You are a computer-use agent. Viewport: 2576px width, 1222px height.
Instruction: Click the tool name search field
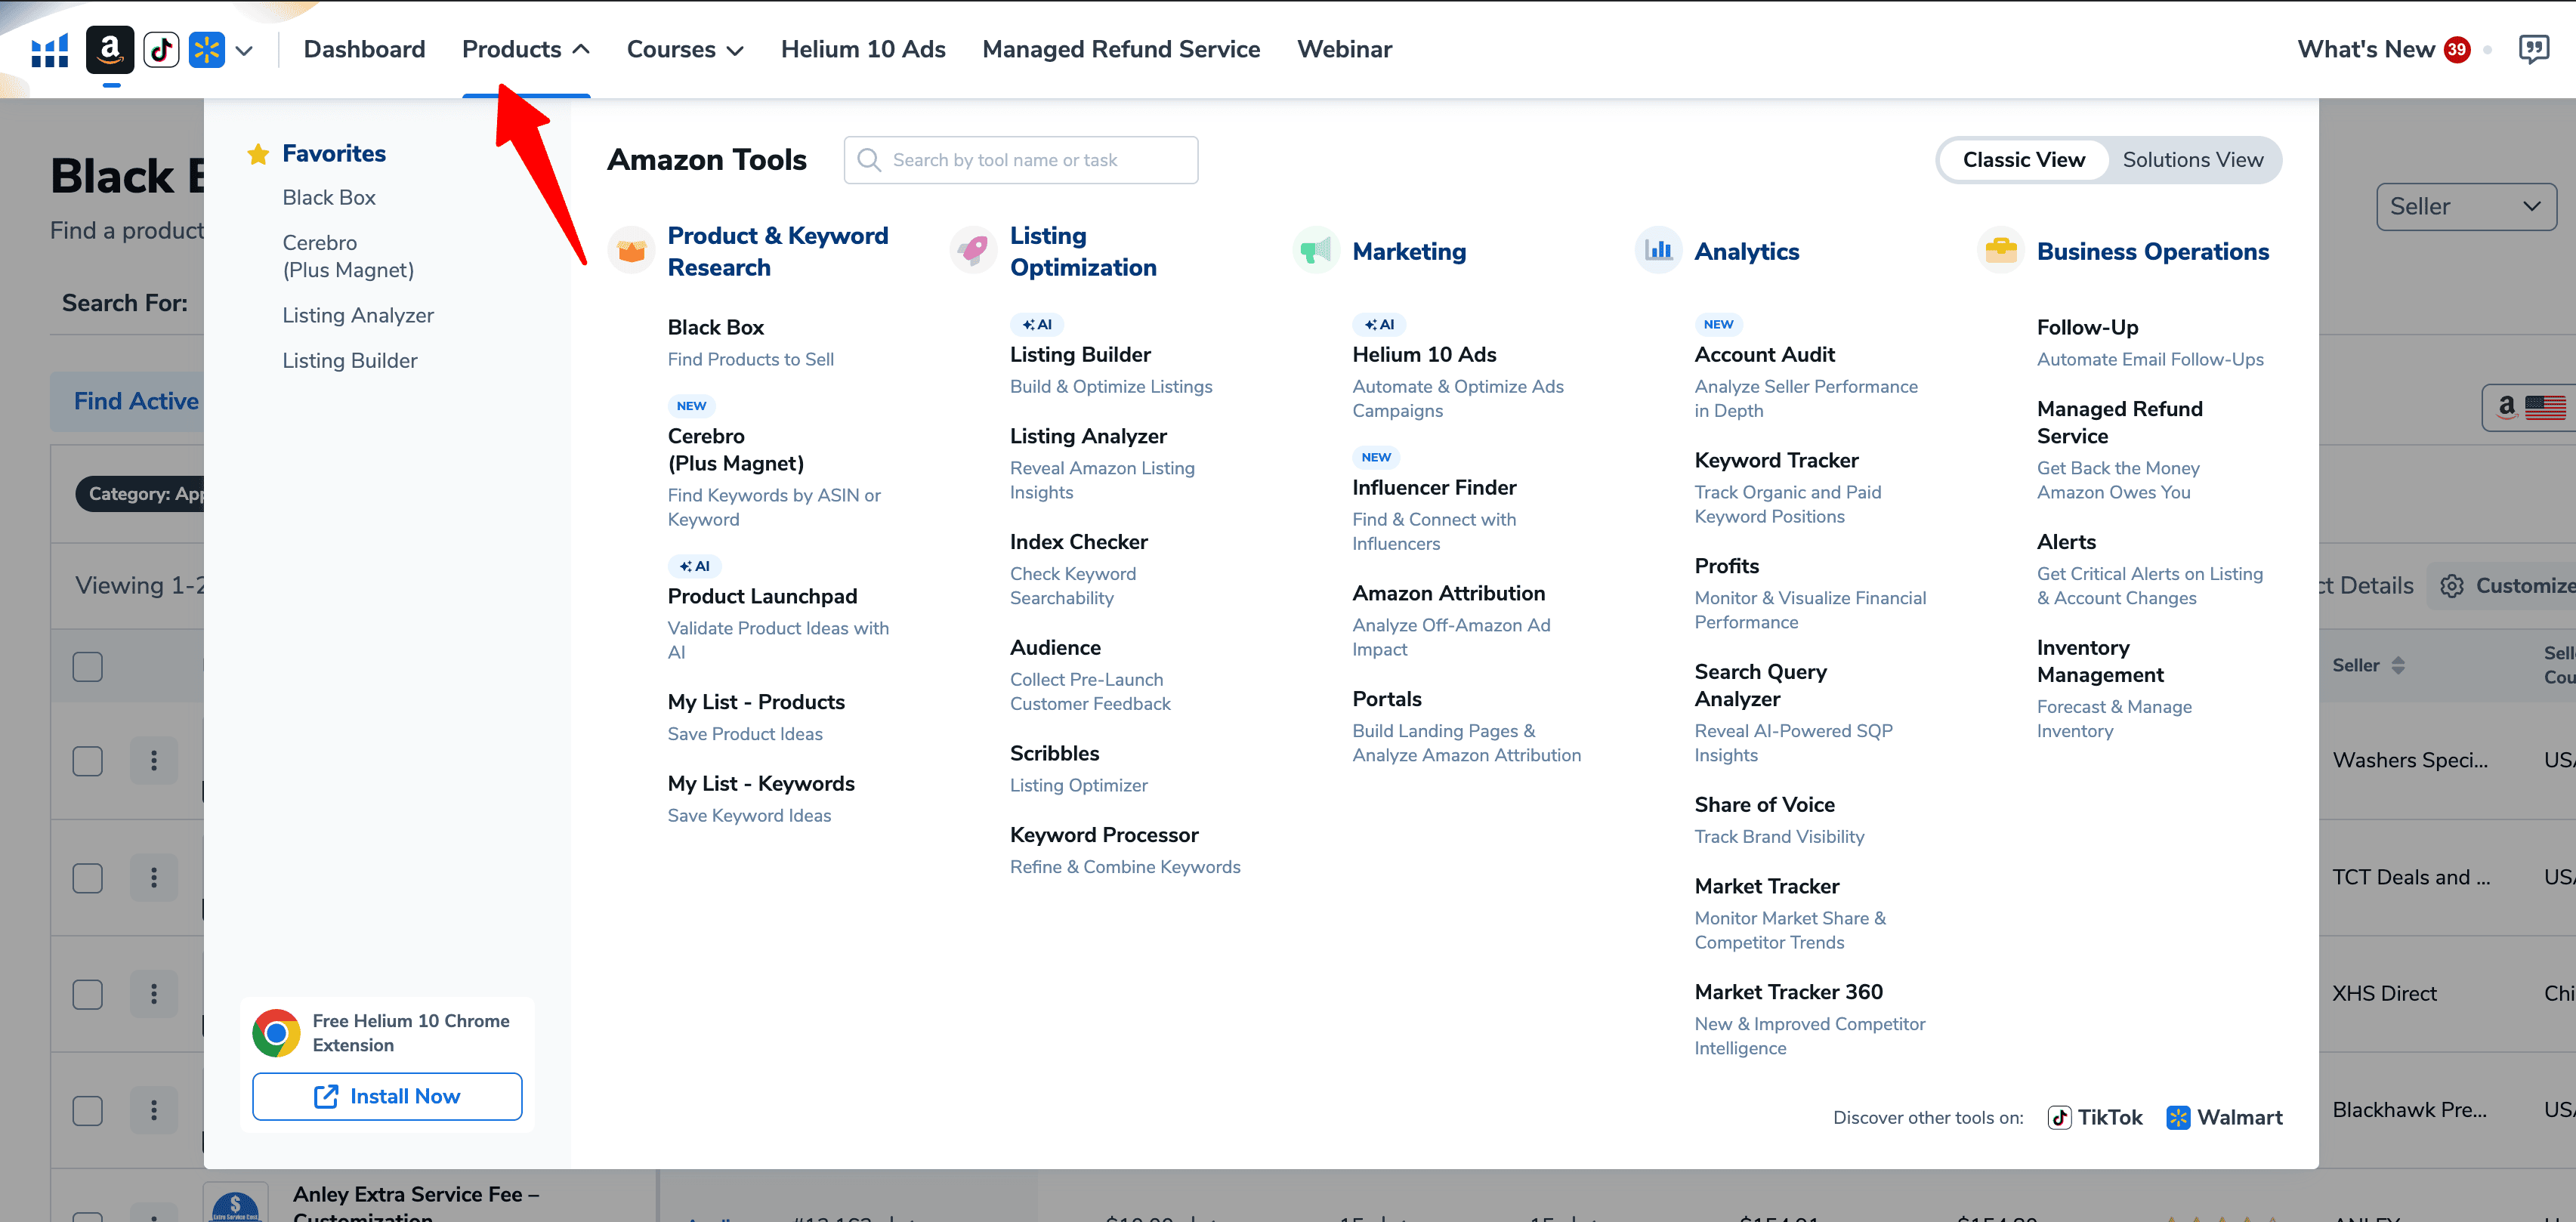[x=1020, y=160]
